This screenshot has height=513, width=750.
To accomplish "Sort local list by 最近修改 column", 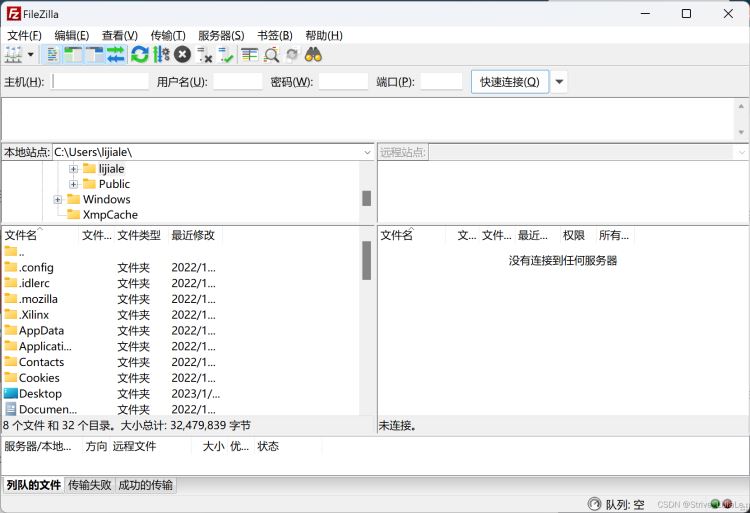I will click(195, 235).
